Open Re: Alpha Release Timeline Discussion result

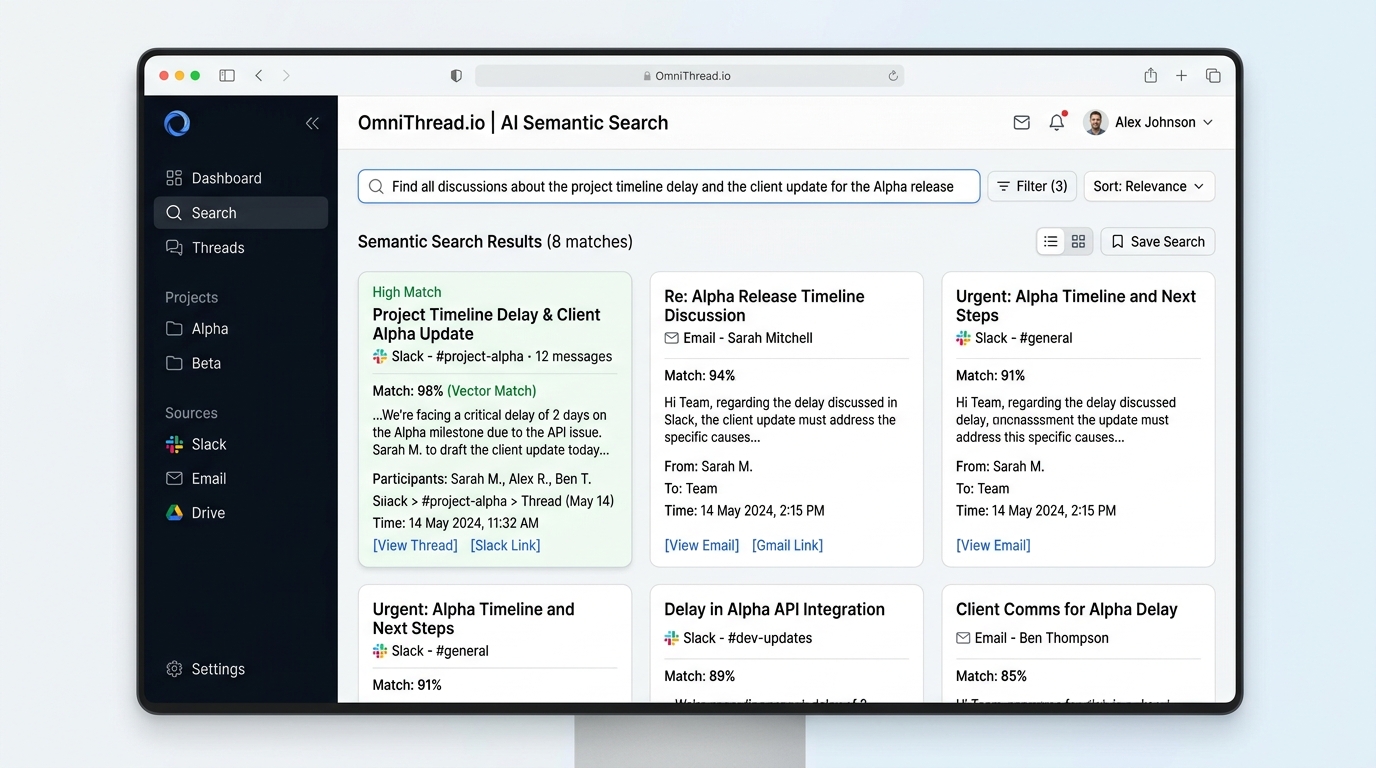click(764, 305)
